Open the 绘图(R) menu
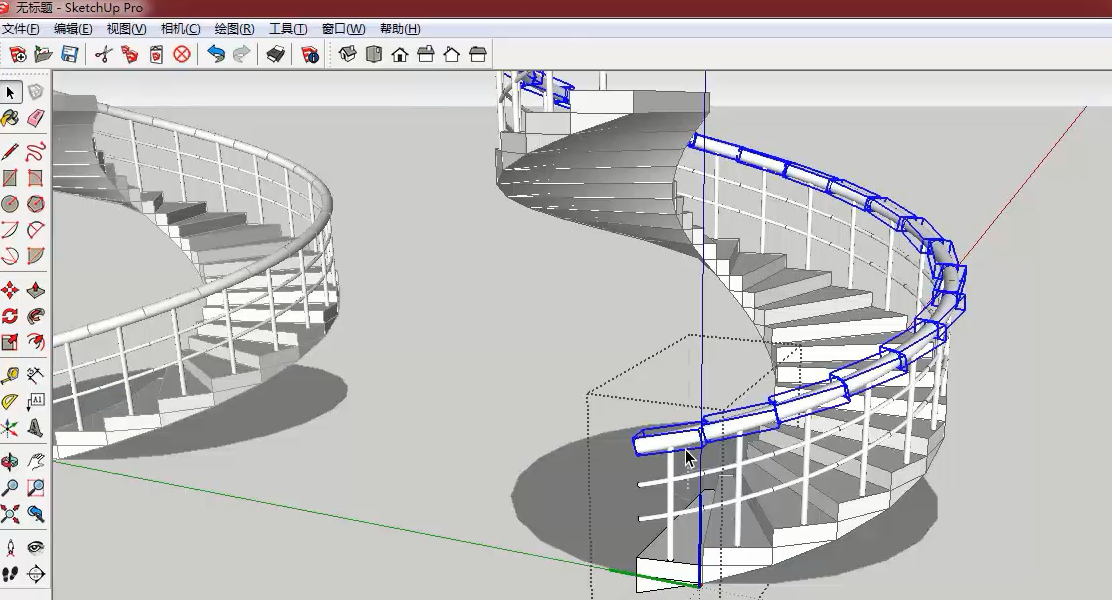The height and width of the screenshot is (600, 1112). click(234, 29)
